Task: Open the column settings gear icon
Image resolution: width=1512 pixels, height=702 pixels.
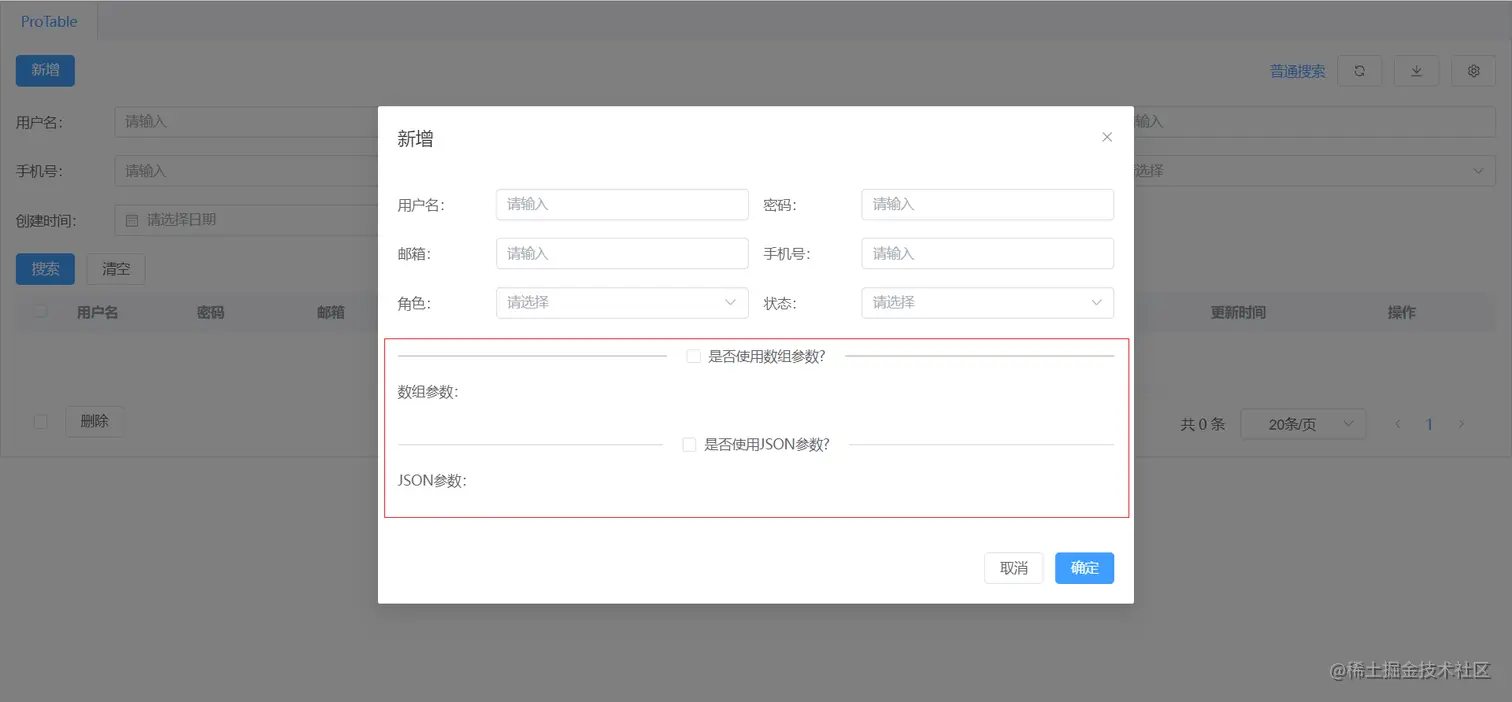Action: click(x=1473, y=71)
